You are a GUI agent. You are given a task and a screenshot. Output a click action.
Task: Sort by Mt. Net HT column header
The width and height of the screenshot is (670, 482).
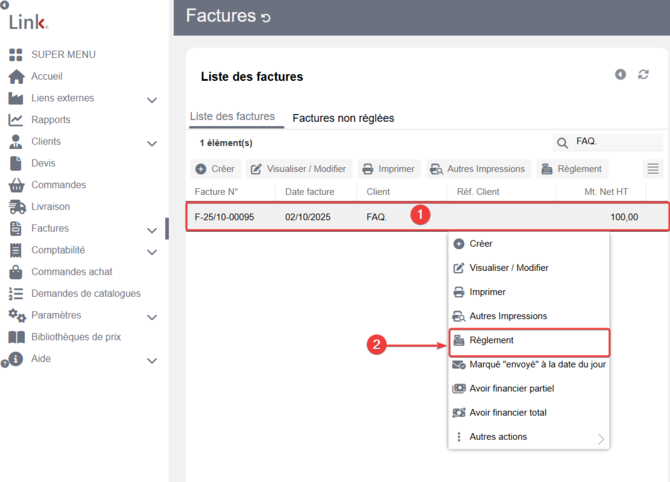(x=606, y=192)
